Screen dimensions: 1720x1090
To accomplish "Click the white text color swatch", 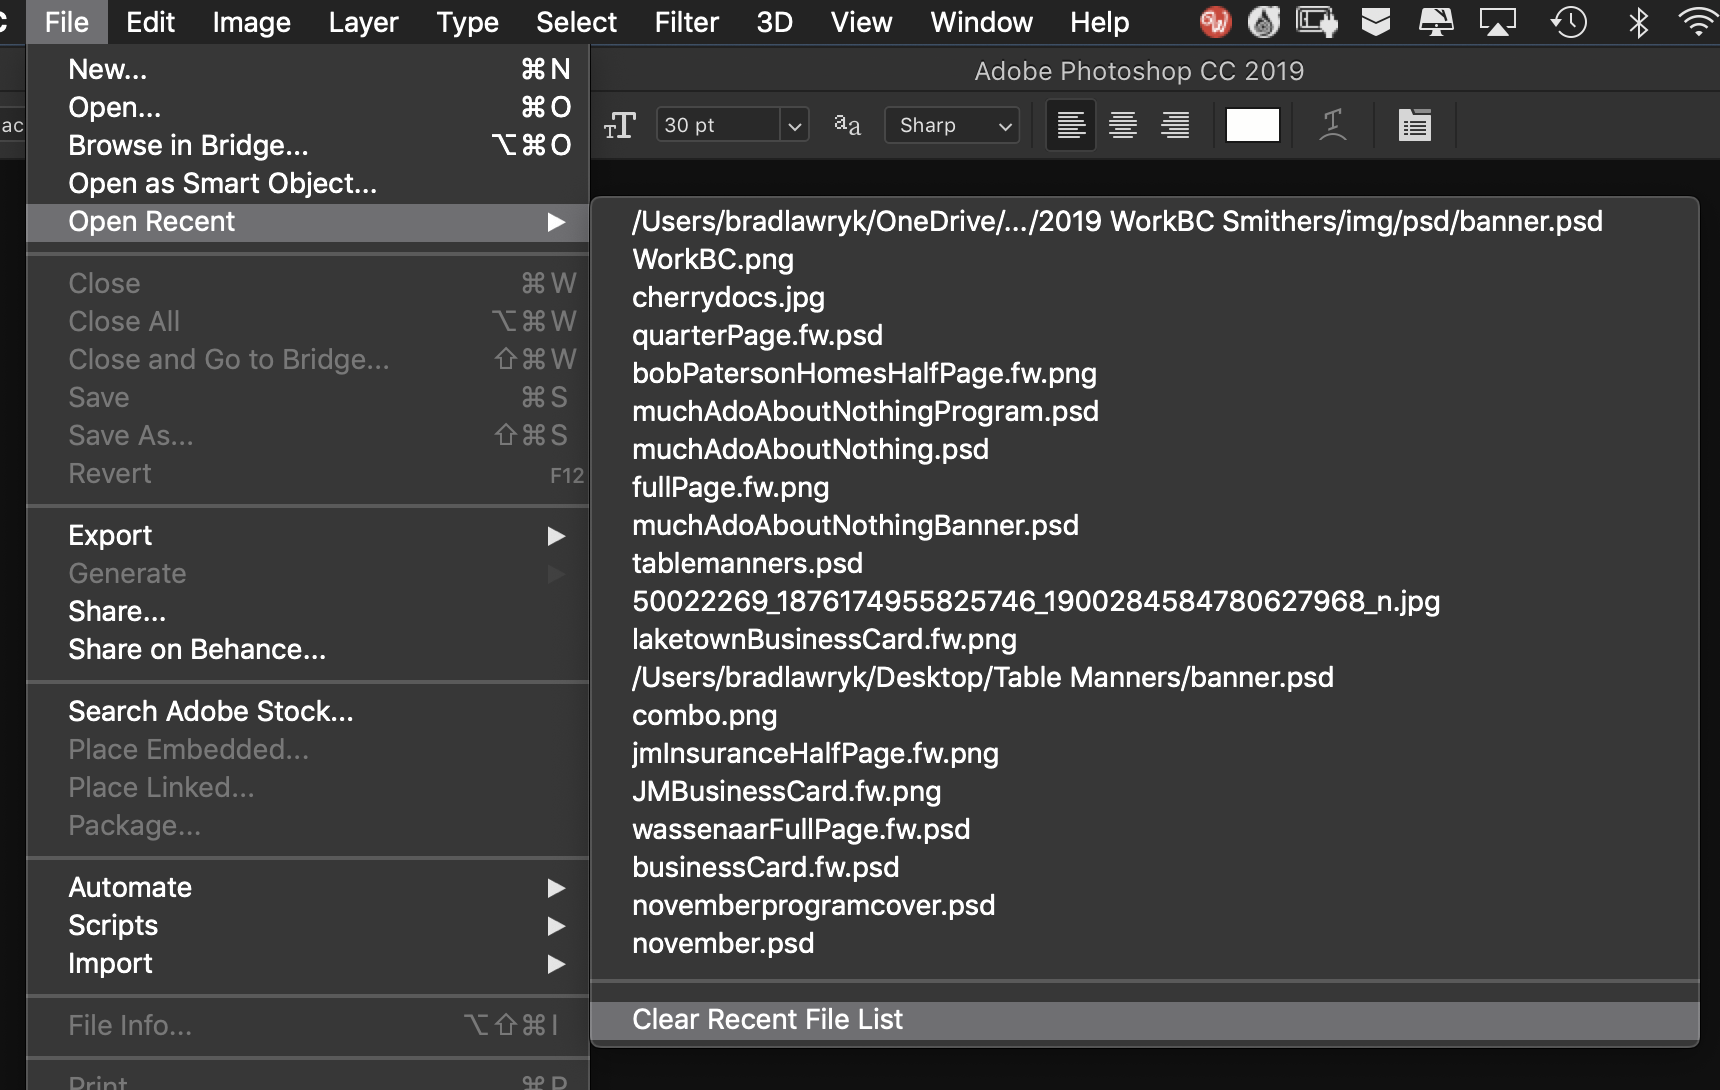I will click(x=1252, y=125).
